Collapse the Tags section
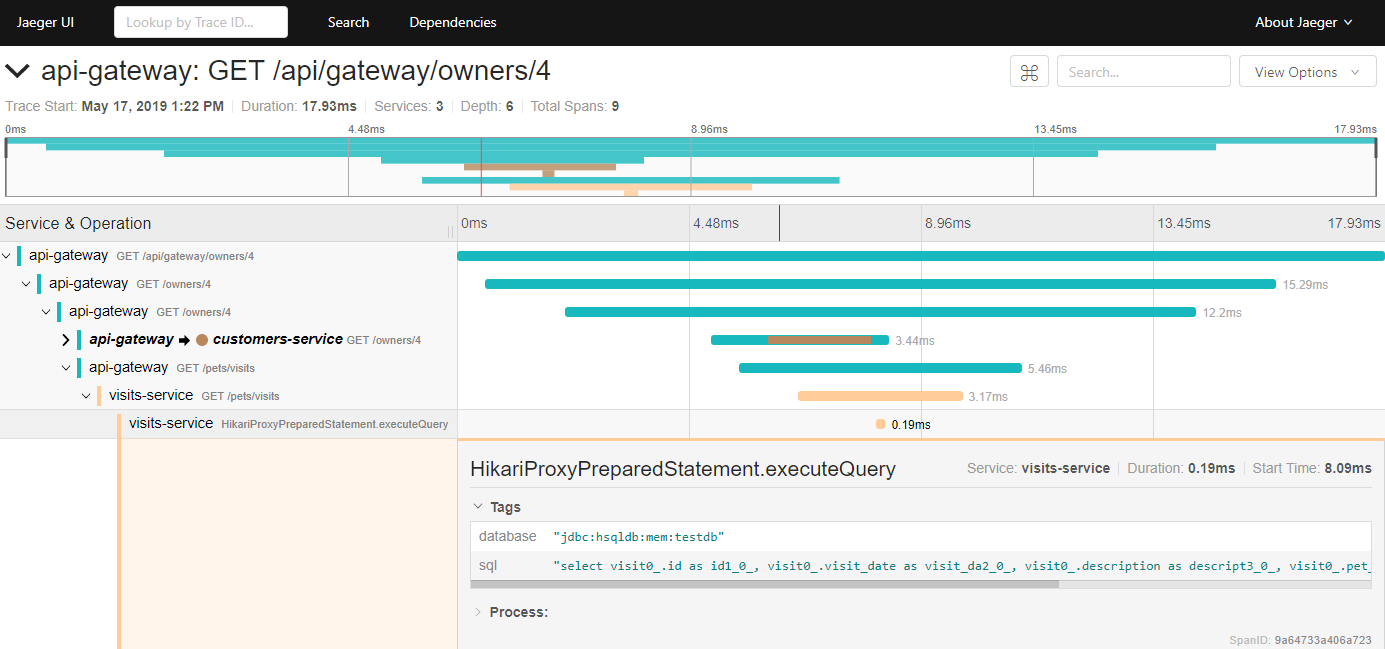Screen dimensions: 1385x649 [497, 507]
